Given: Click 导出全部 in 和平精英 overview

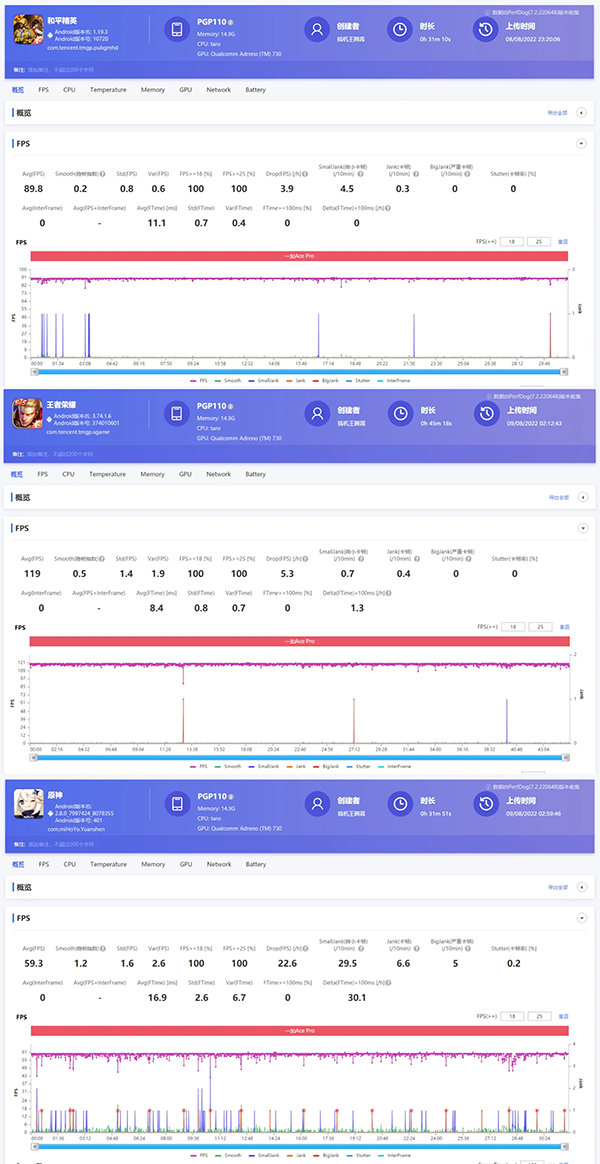Looking at the screenshot, I should pyautogui.click(x=557, y=113).
